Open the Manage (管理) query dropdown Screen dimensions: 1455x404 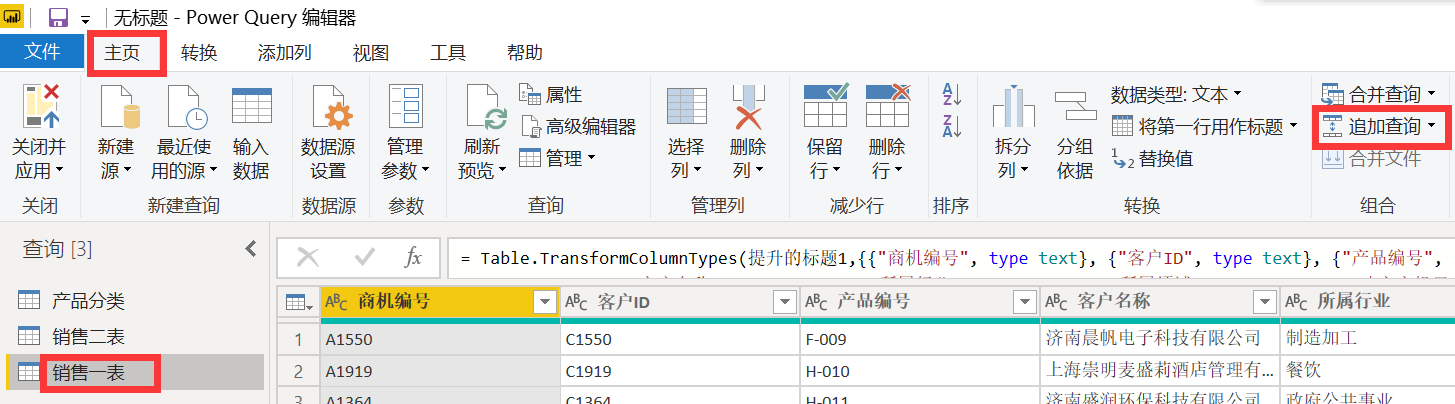pos(558,158)
